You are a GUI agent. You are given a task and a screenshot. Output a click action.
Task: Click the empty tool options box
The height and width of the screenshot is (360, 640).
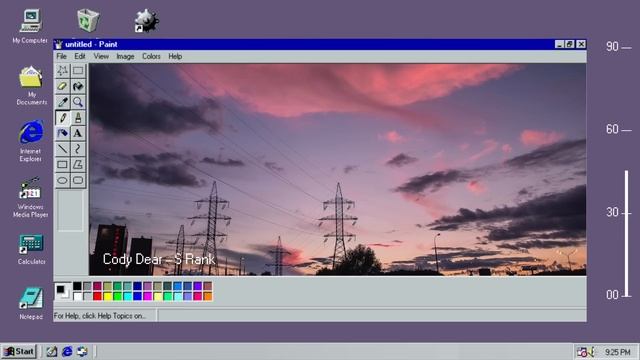tap(70, 211)
